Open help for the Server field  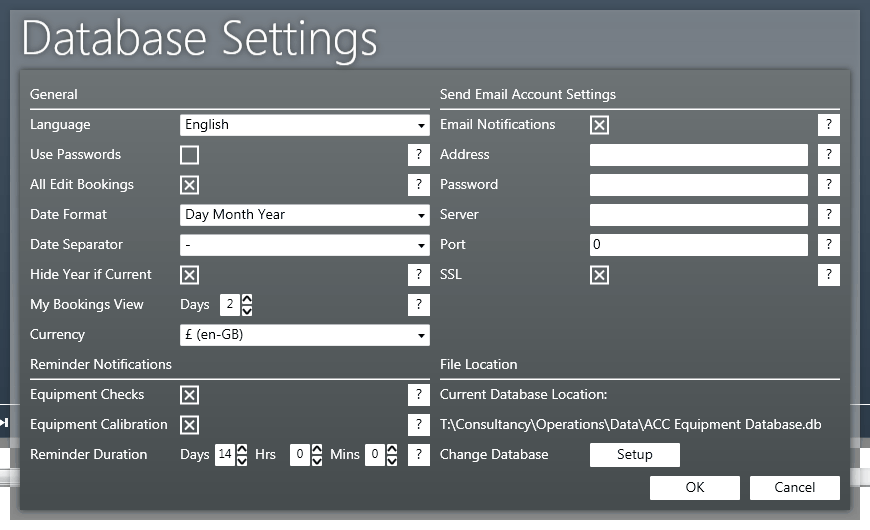click(829, 215)
